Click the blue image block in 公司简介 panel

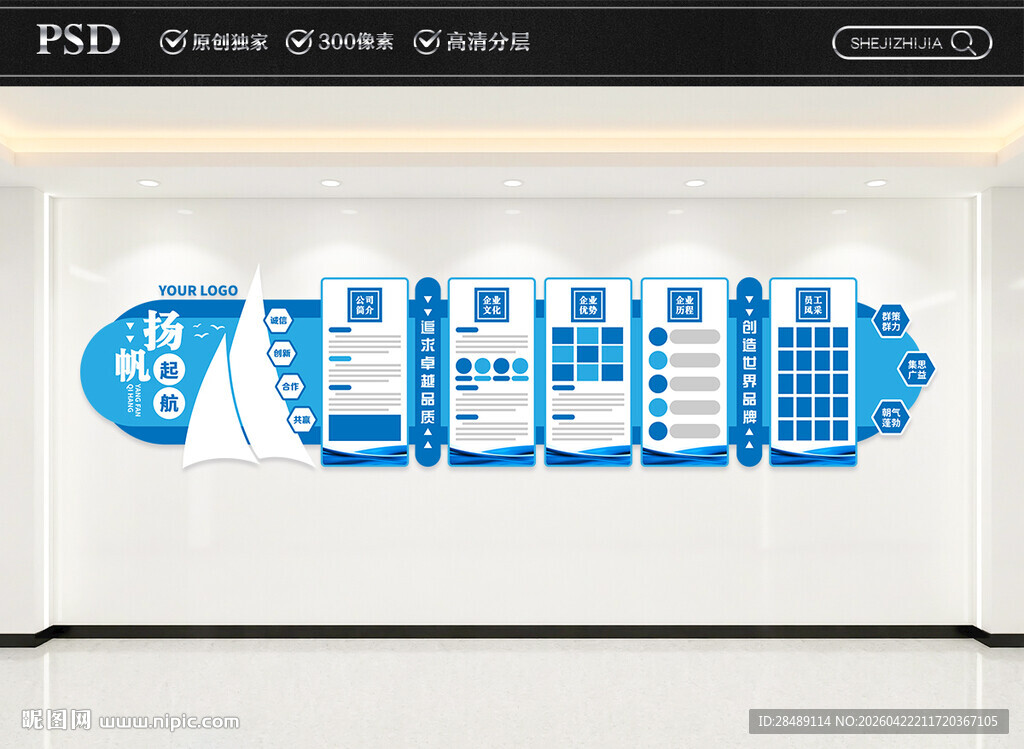[x=364, y=428]
